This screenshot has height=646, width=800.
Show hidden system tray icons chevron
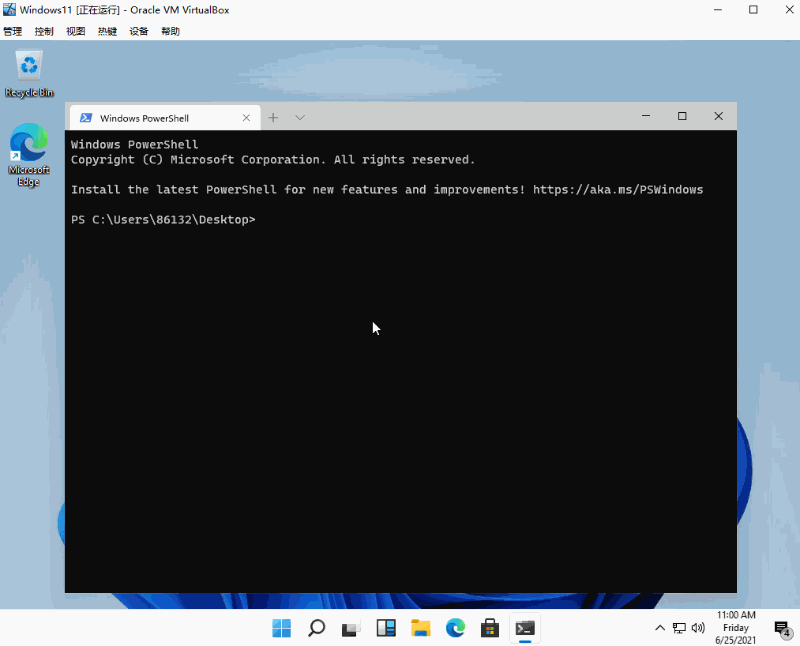click(660, 628)
